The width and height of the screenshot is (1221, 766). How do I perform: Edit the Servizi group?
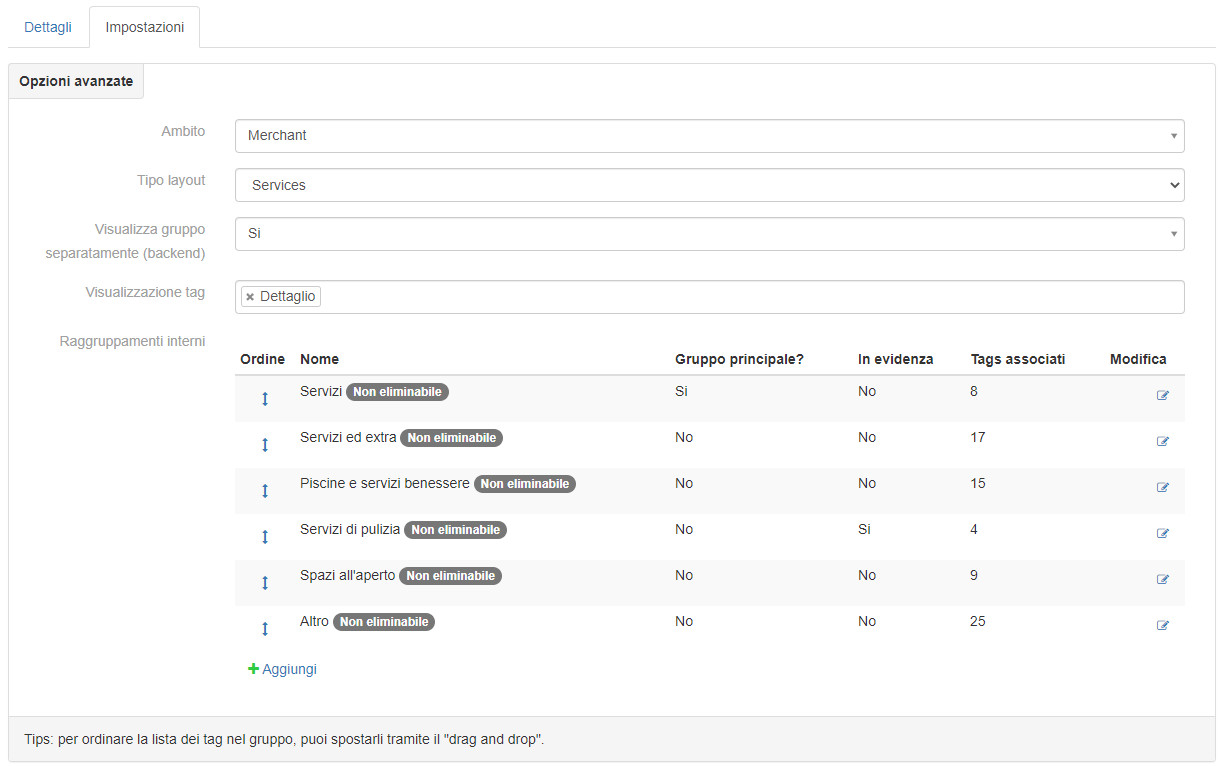coord(1163,395)
